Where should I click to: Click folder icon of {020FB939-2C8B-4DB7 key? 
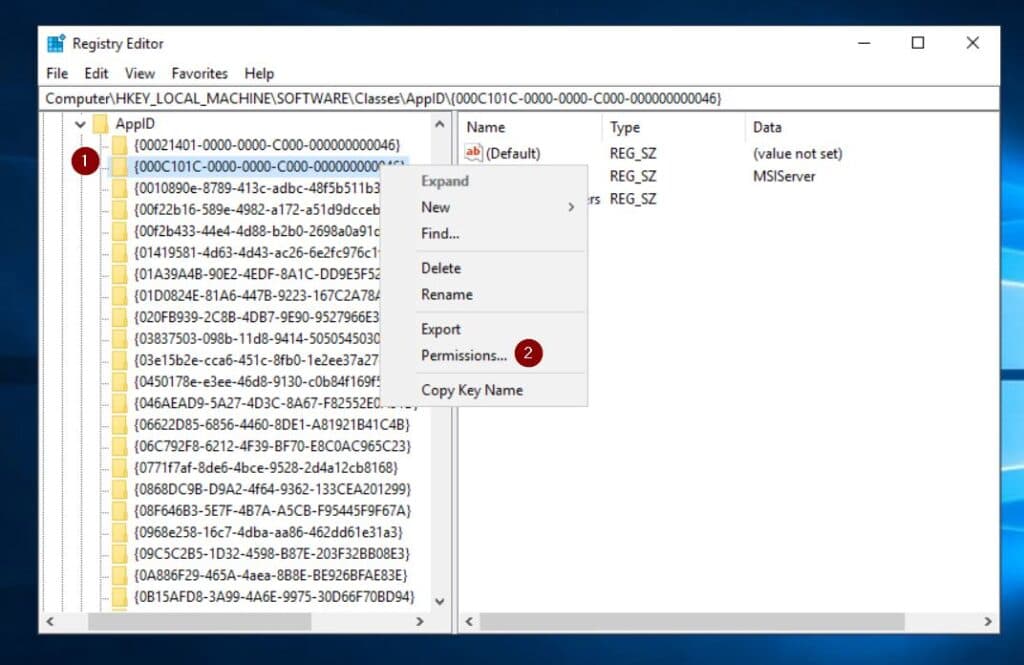point(120,317)
